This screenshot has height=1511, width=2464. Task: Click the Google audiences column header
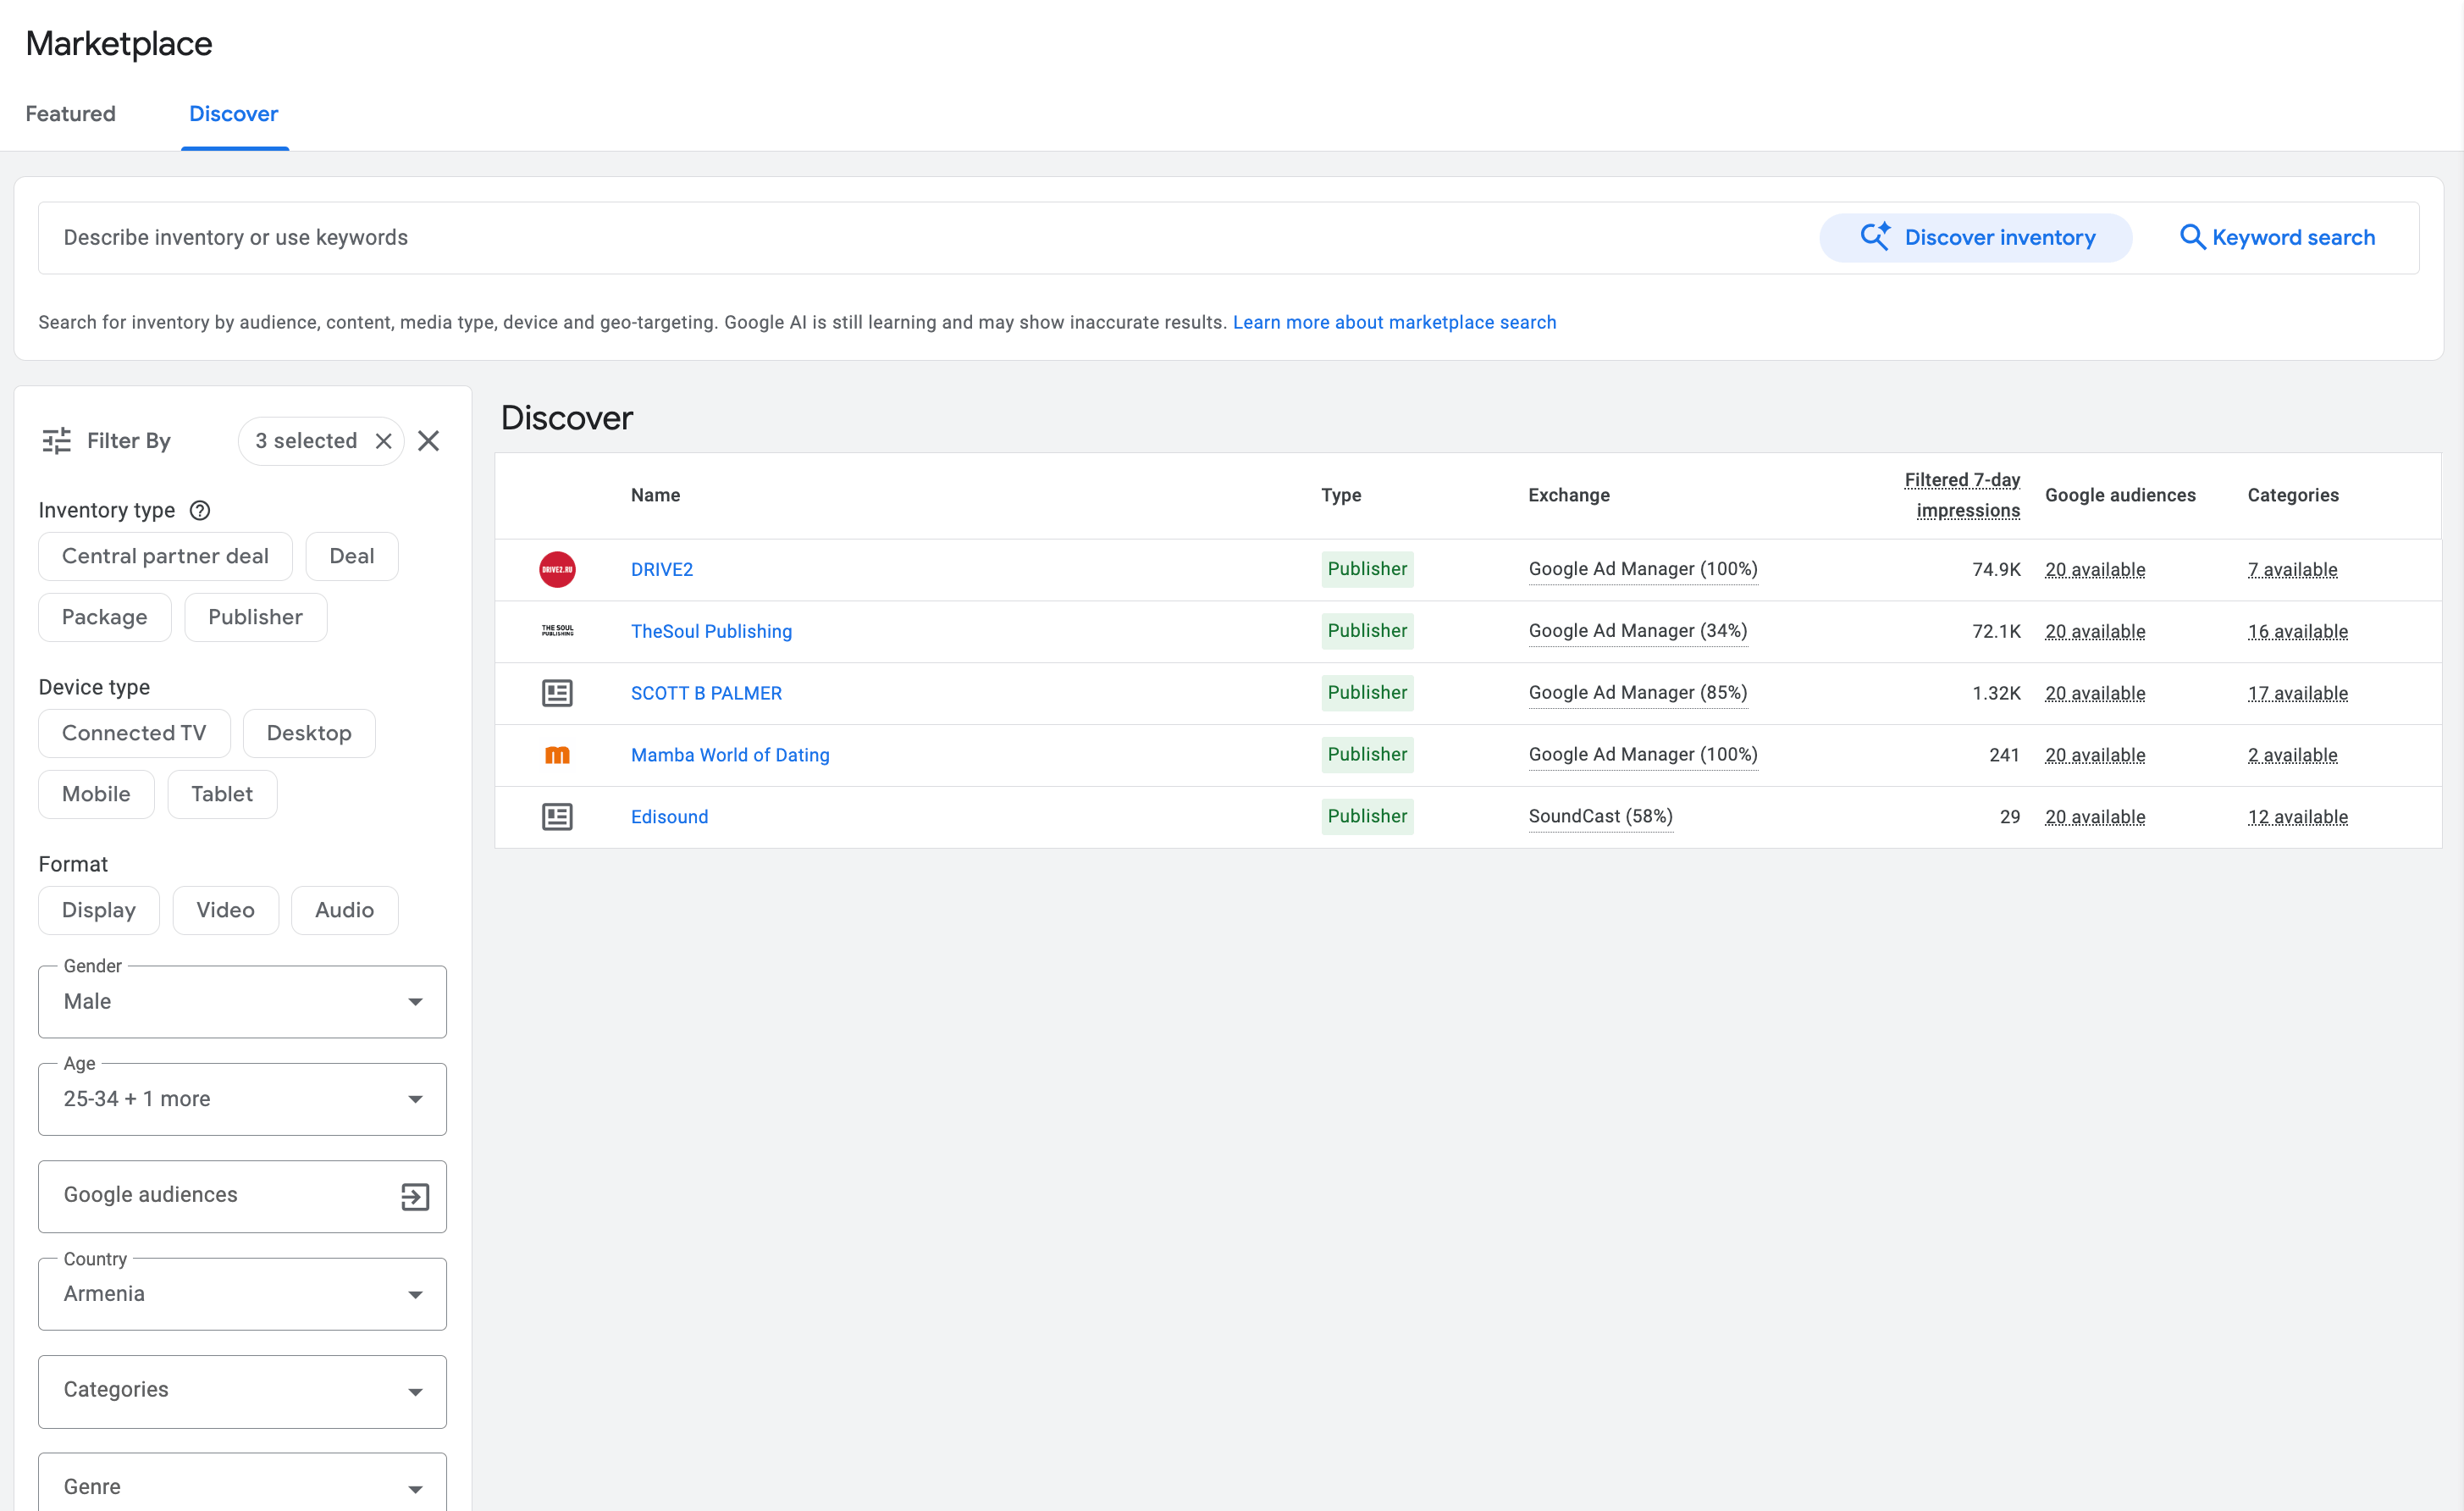2120,495
